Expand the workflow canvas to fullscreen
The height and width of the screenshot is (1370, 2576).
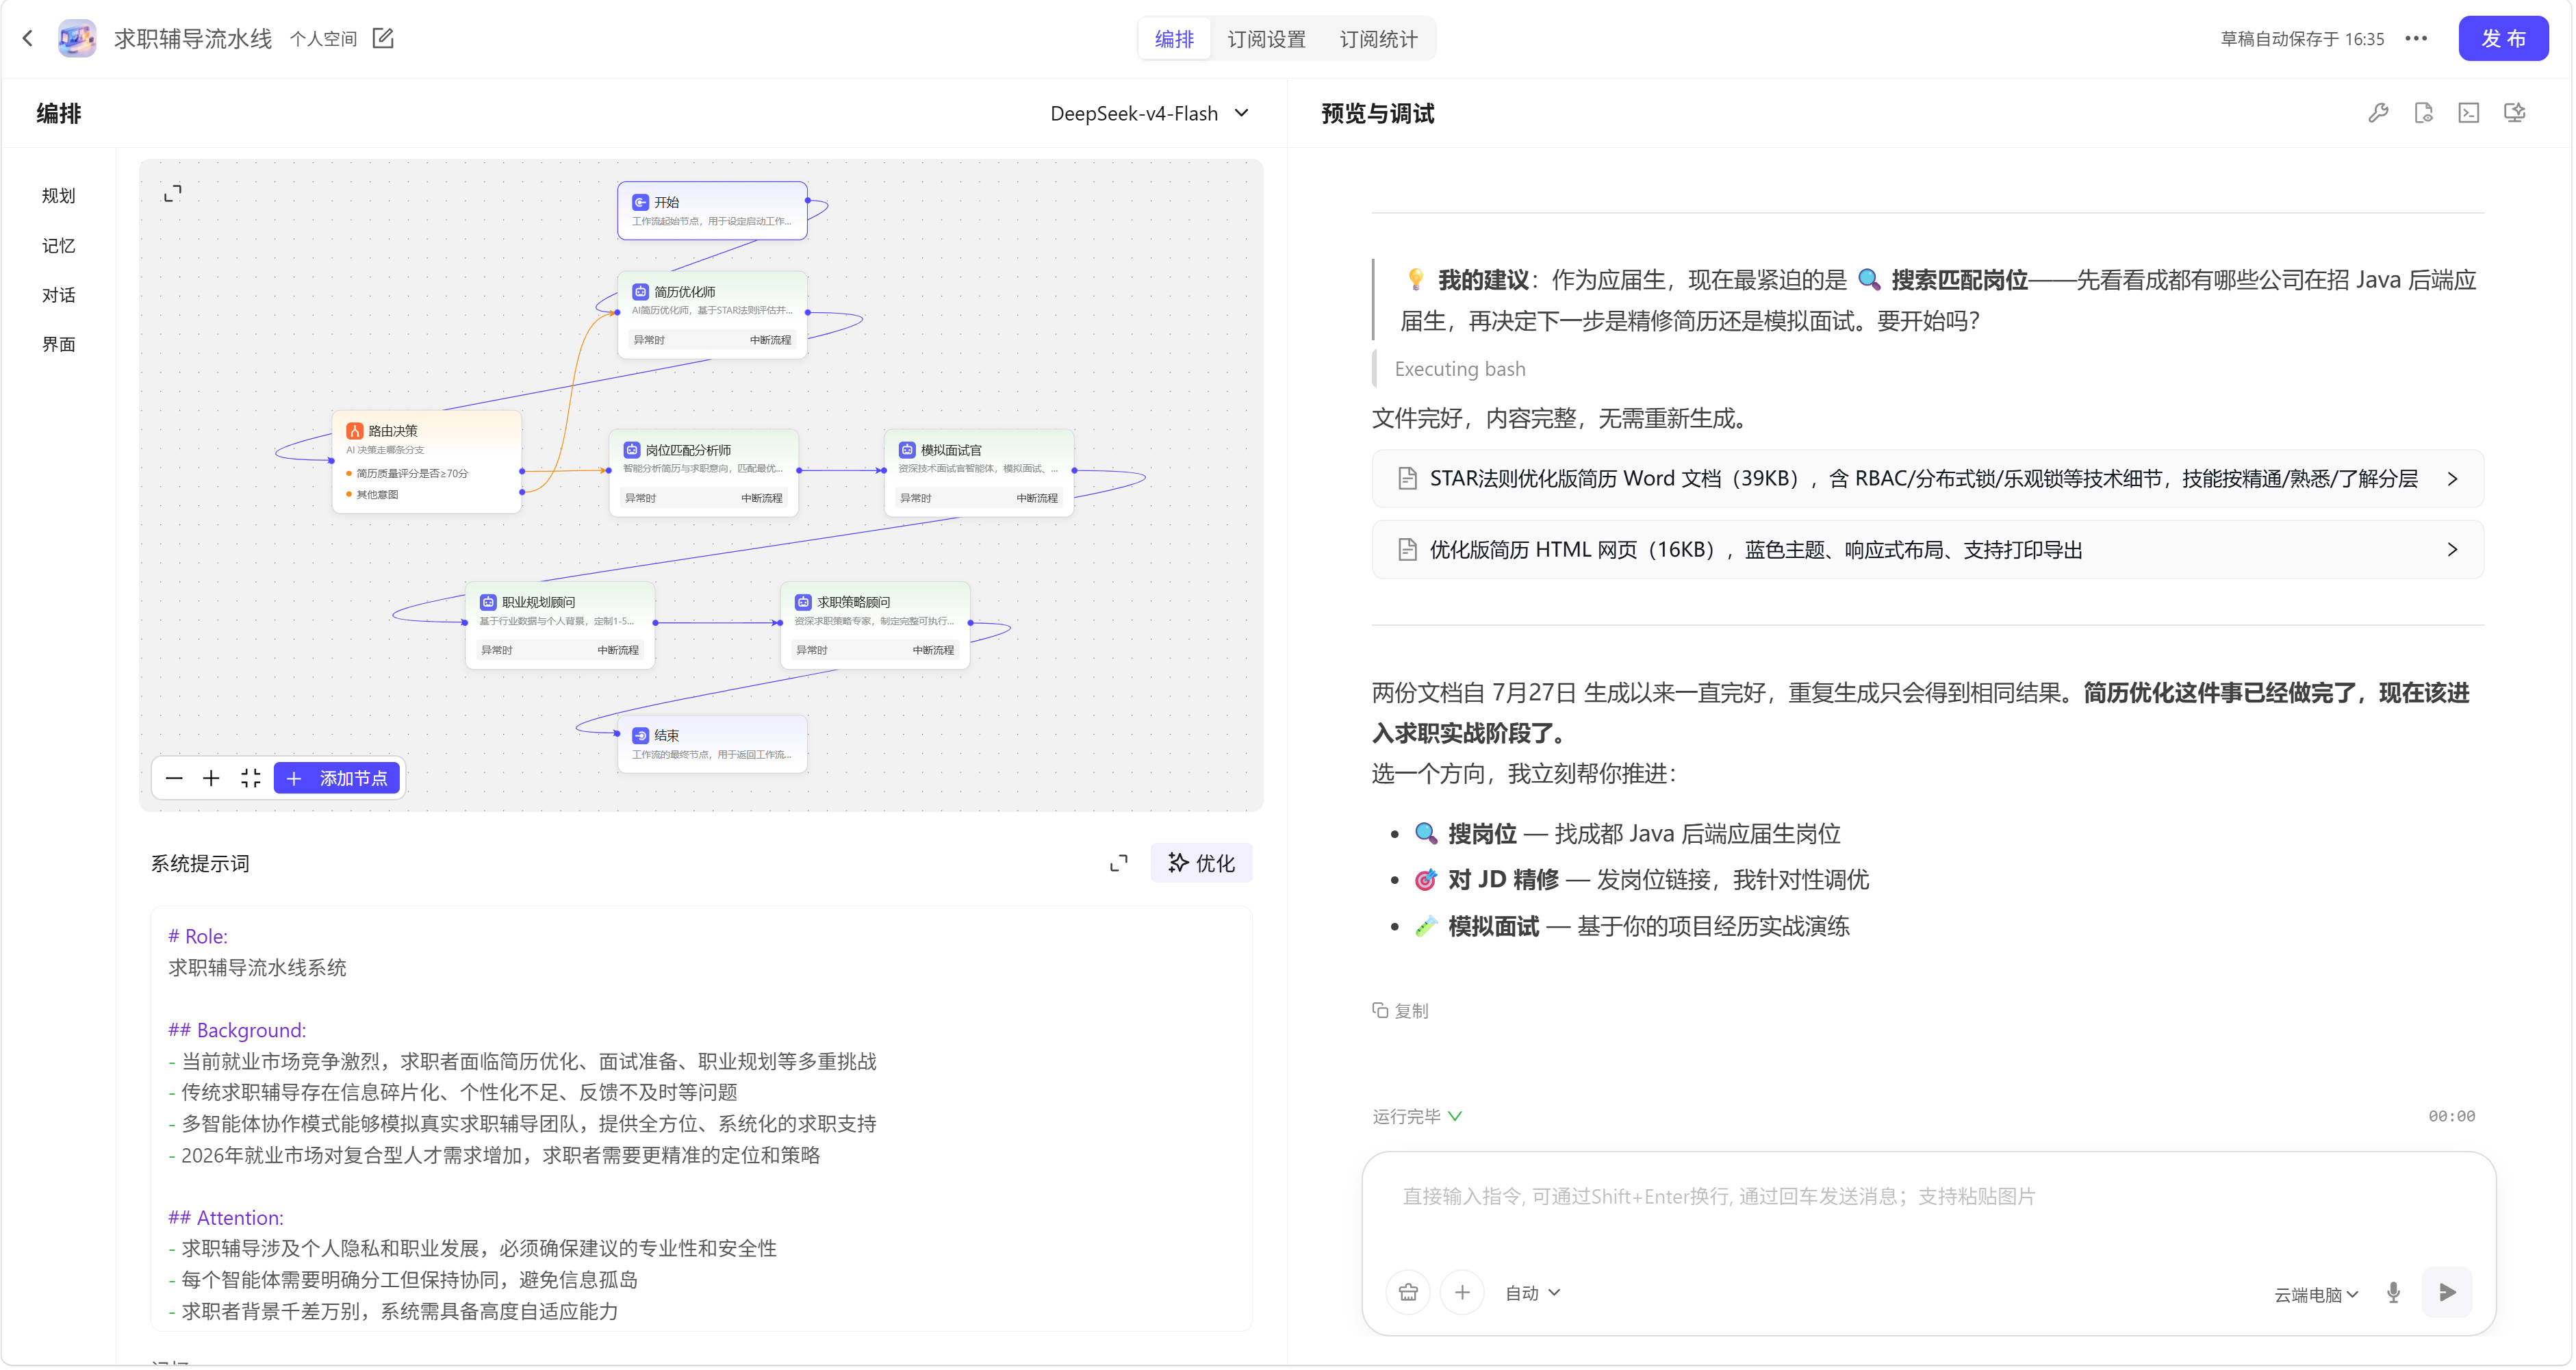(x=173, y=193)
